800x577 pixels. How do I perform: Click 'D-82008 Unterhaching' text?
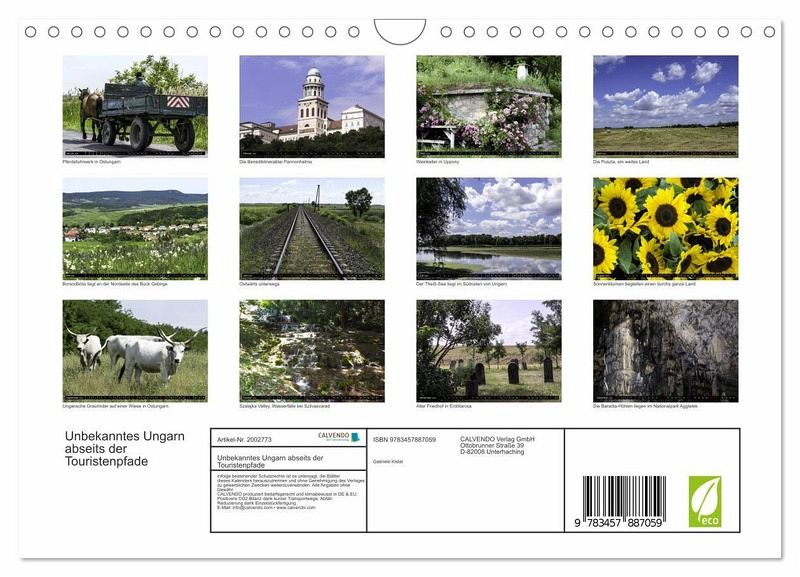(492, 451)
